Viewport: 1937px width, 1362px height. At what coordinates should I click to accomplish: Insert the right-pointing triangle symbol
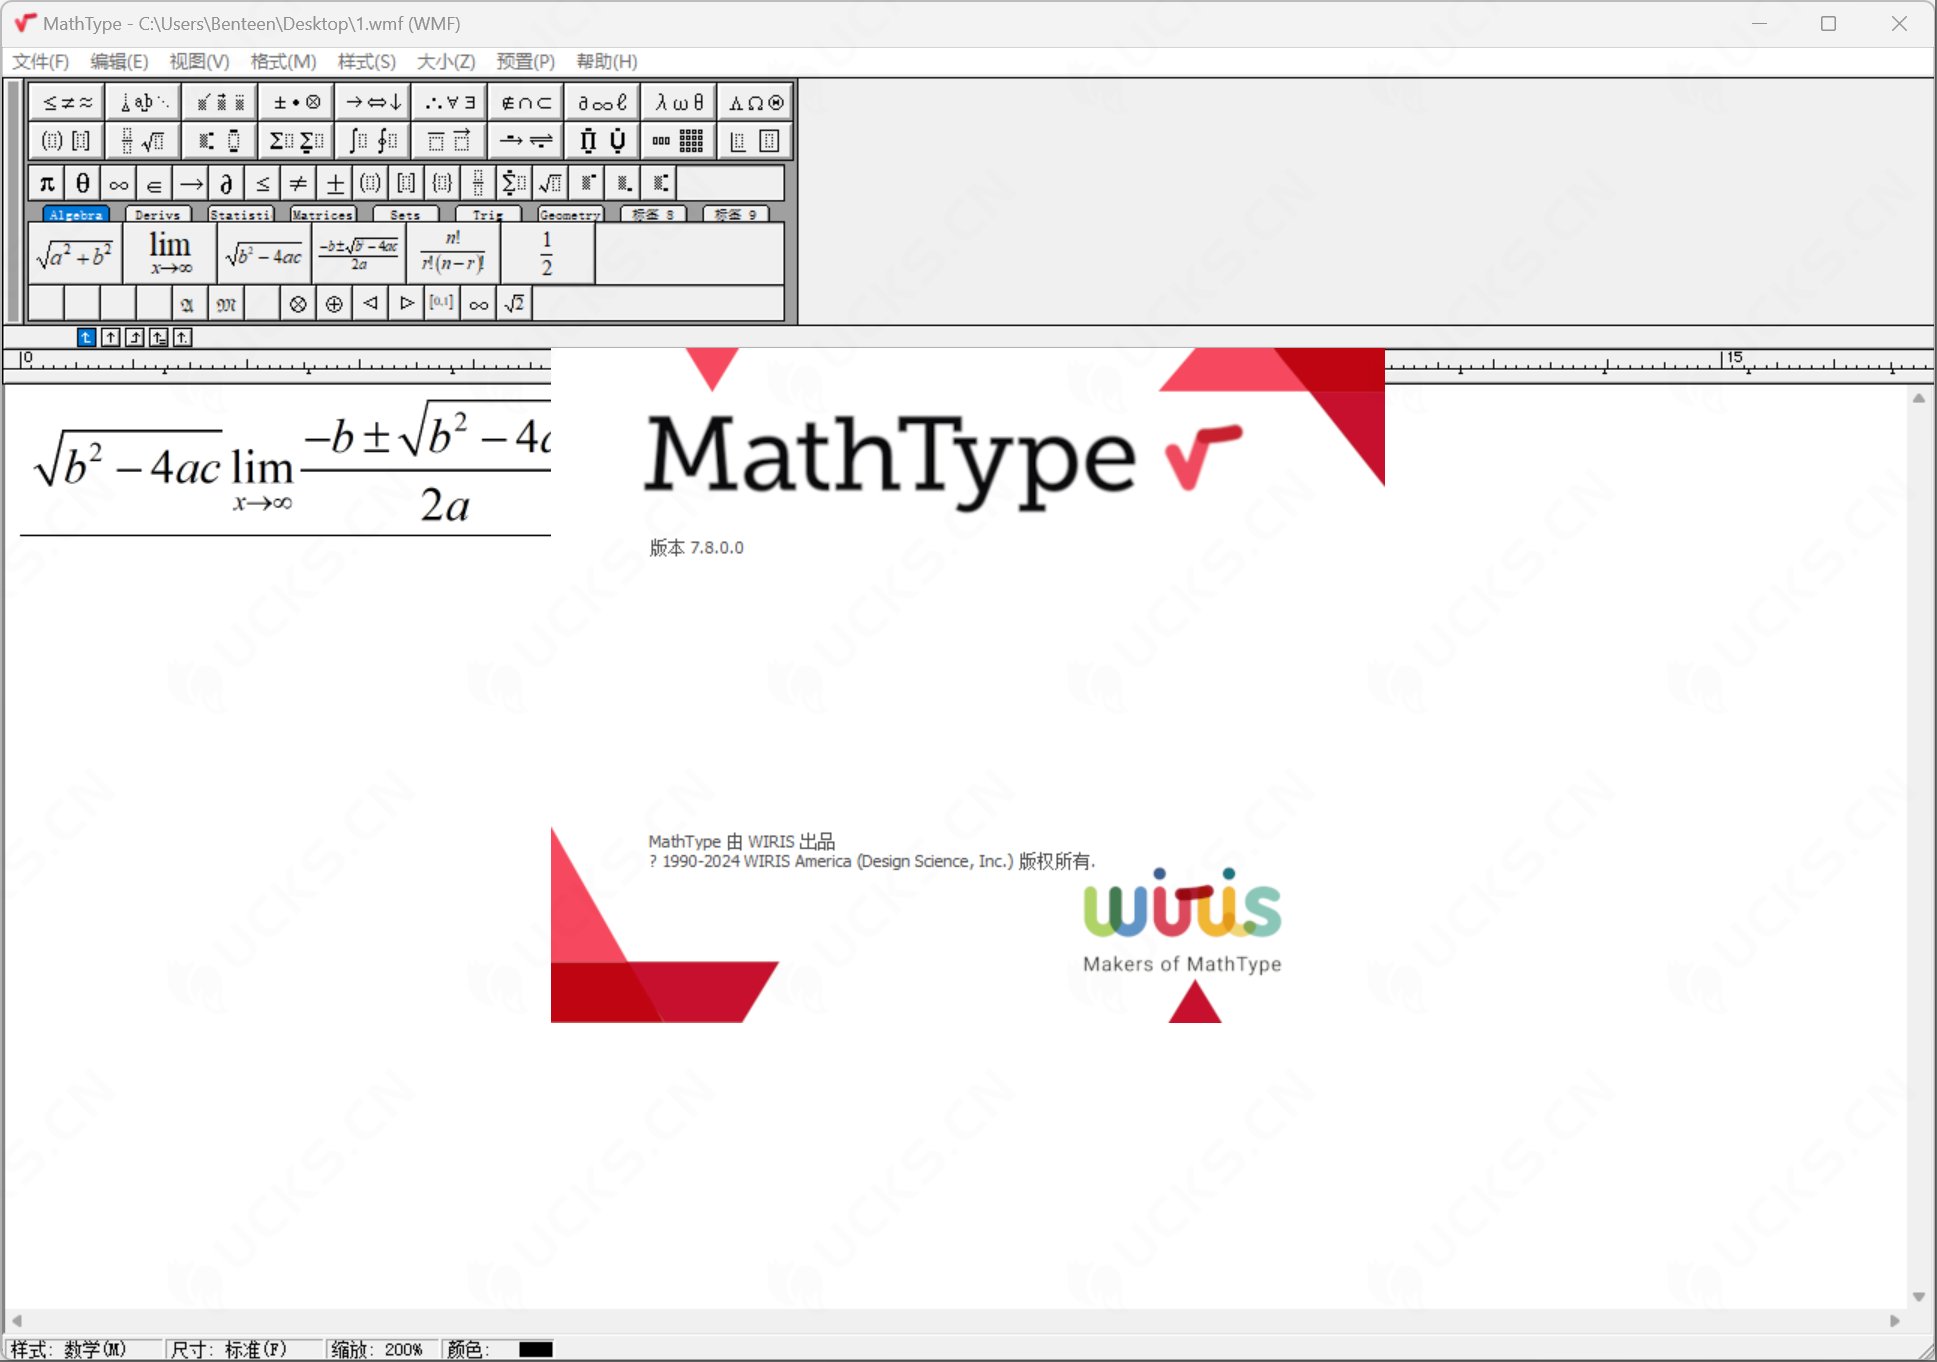[406, 303]
